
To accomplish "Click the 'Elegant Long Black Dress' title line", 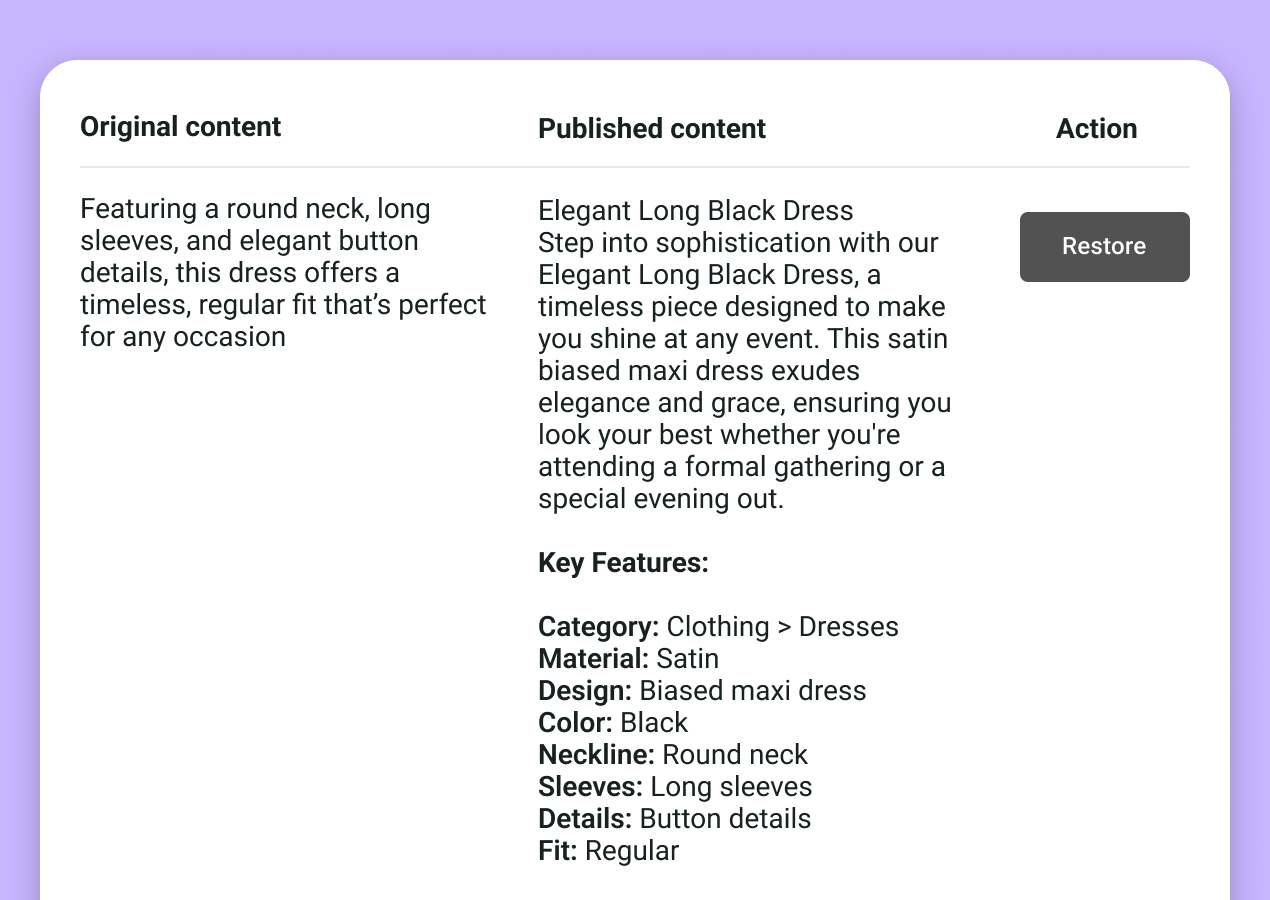I will point(696,211).
